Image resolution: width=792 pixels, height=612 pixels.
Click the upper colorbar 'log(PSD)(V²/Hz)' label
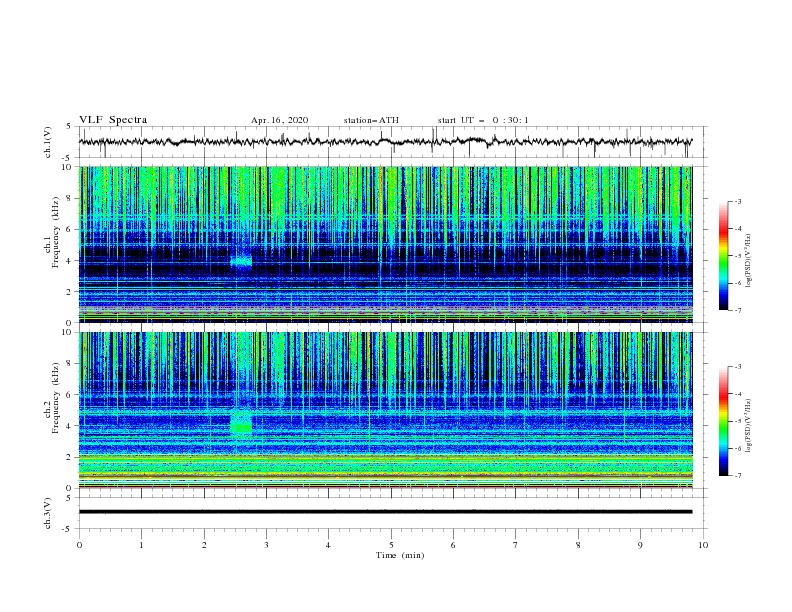748,261
